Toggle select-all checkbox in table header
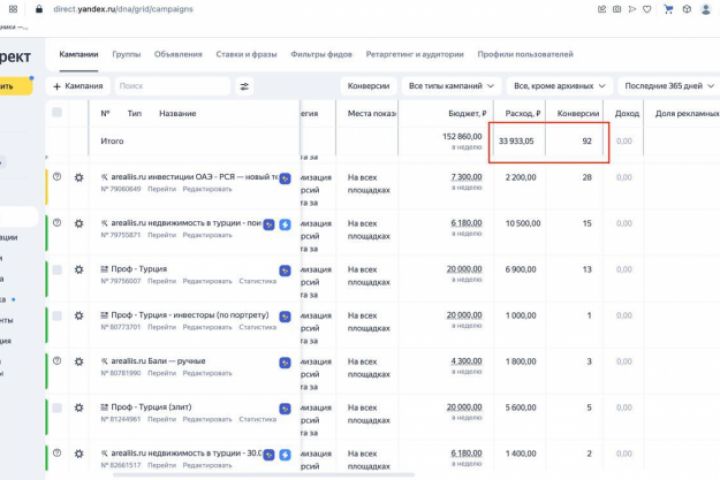Viewport: 720px width, 480px height. pos(57,112)
